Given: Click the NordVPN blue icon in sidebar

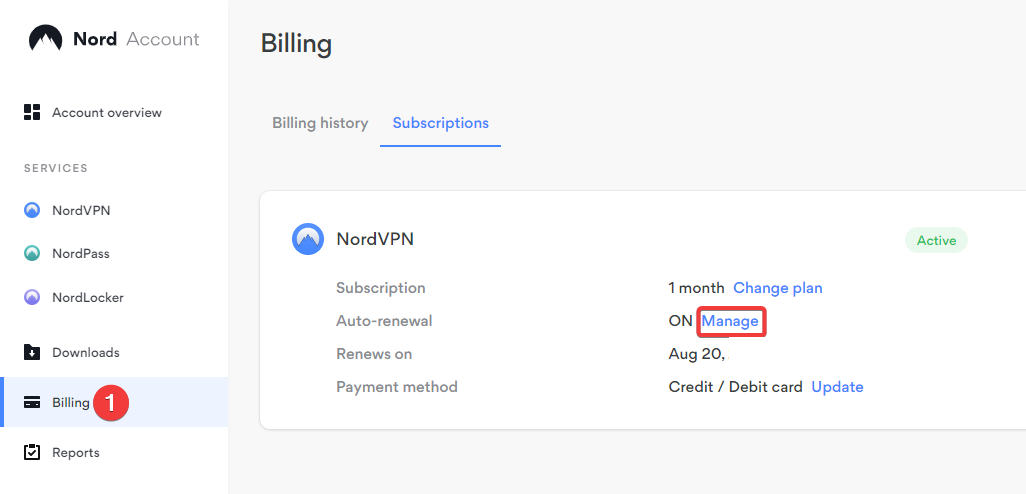Looking at the screenshot, I should tap(32, 211).
